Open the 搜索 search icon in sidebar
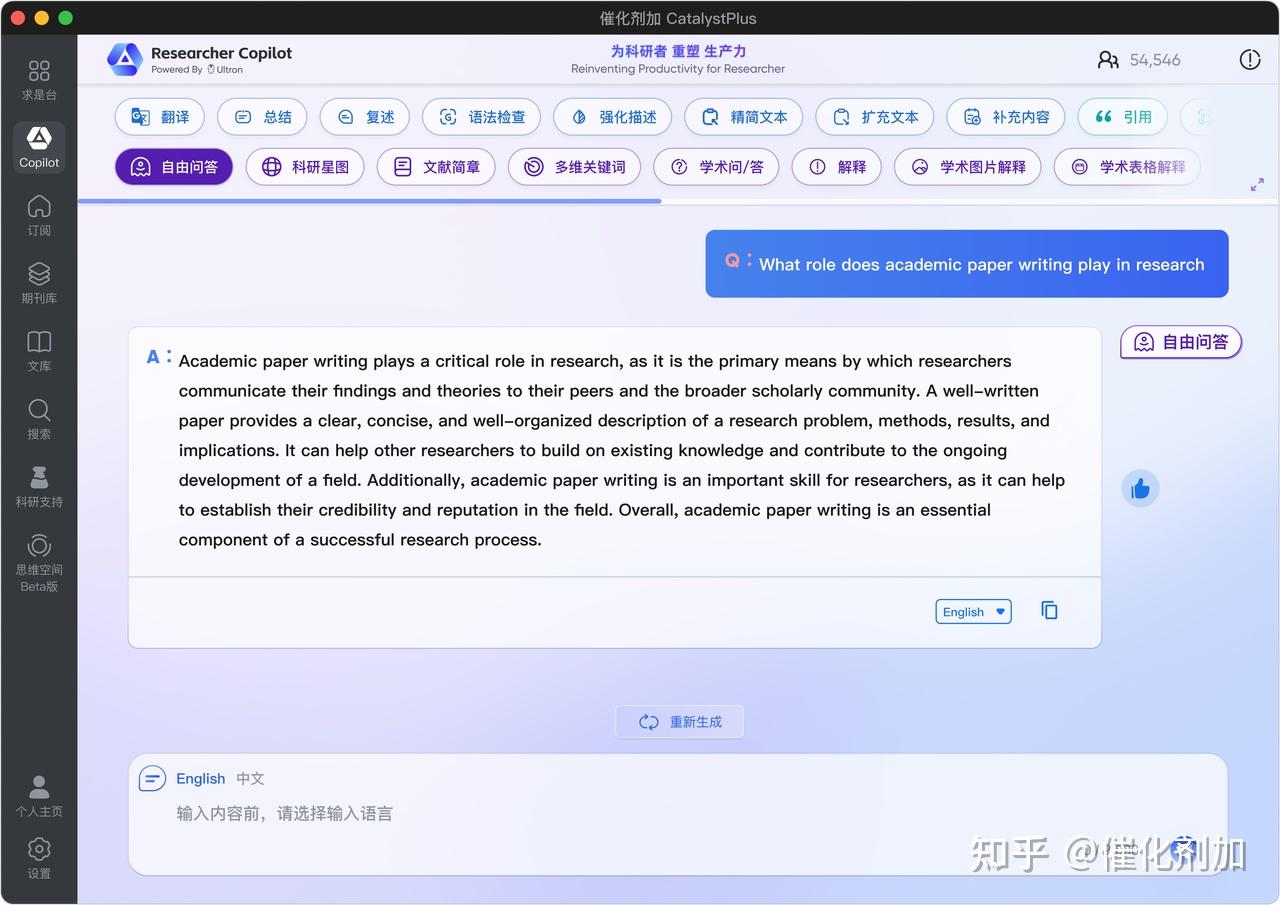 (x=39, y=418)
